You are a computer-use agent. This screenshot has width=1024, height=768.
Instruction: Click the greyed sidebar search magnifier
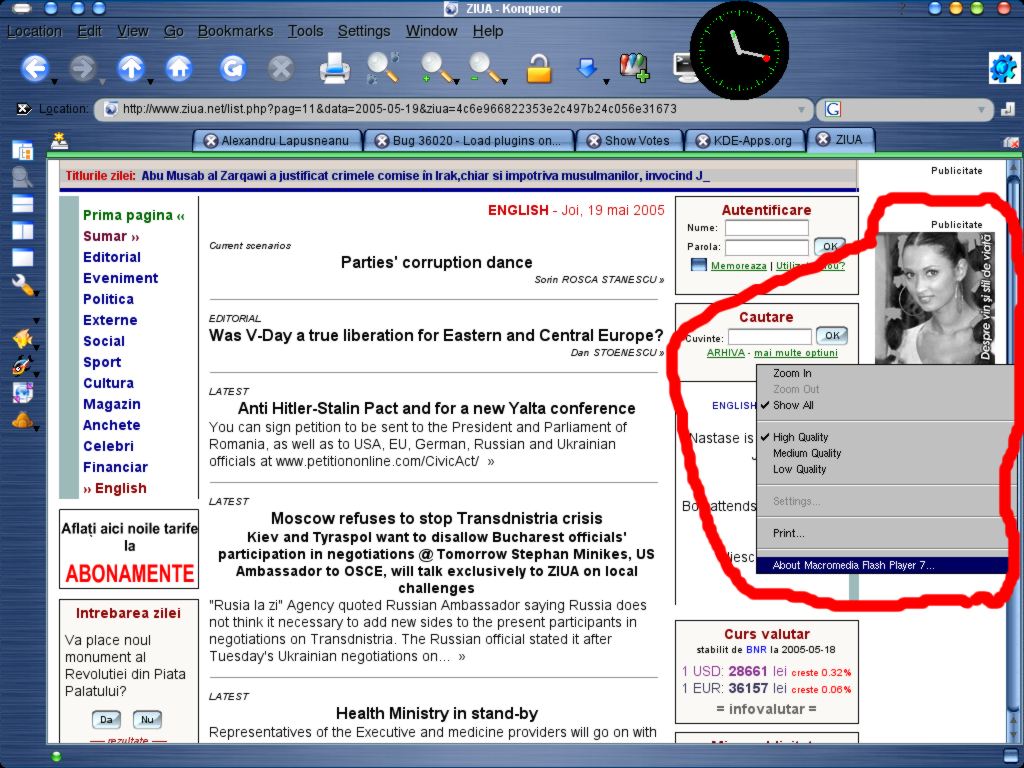22,177
